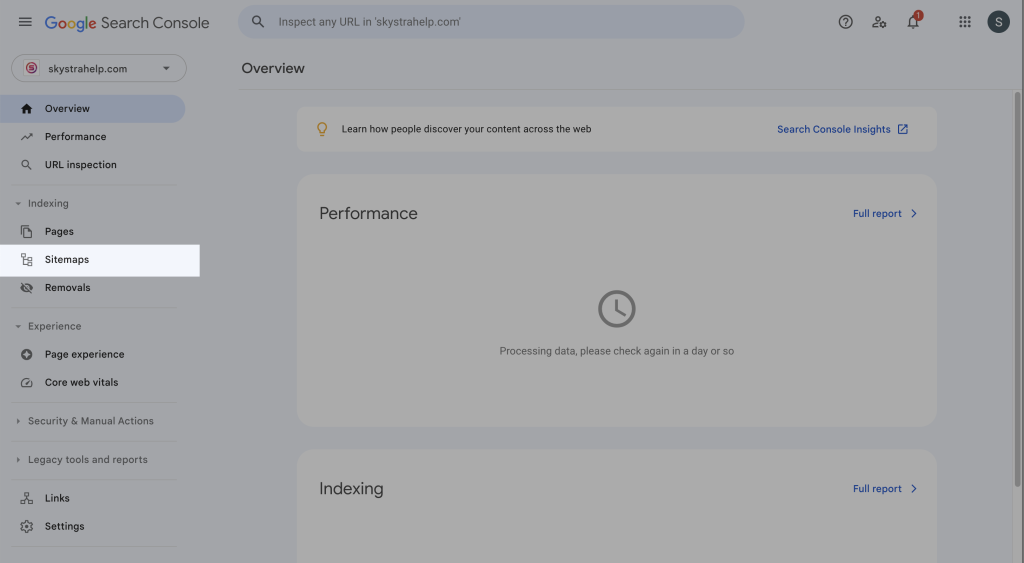Collapse the Experience section

tap(18, 327)
